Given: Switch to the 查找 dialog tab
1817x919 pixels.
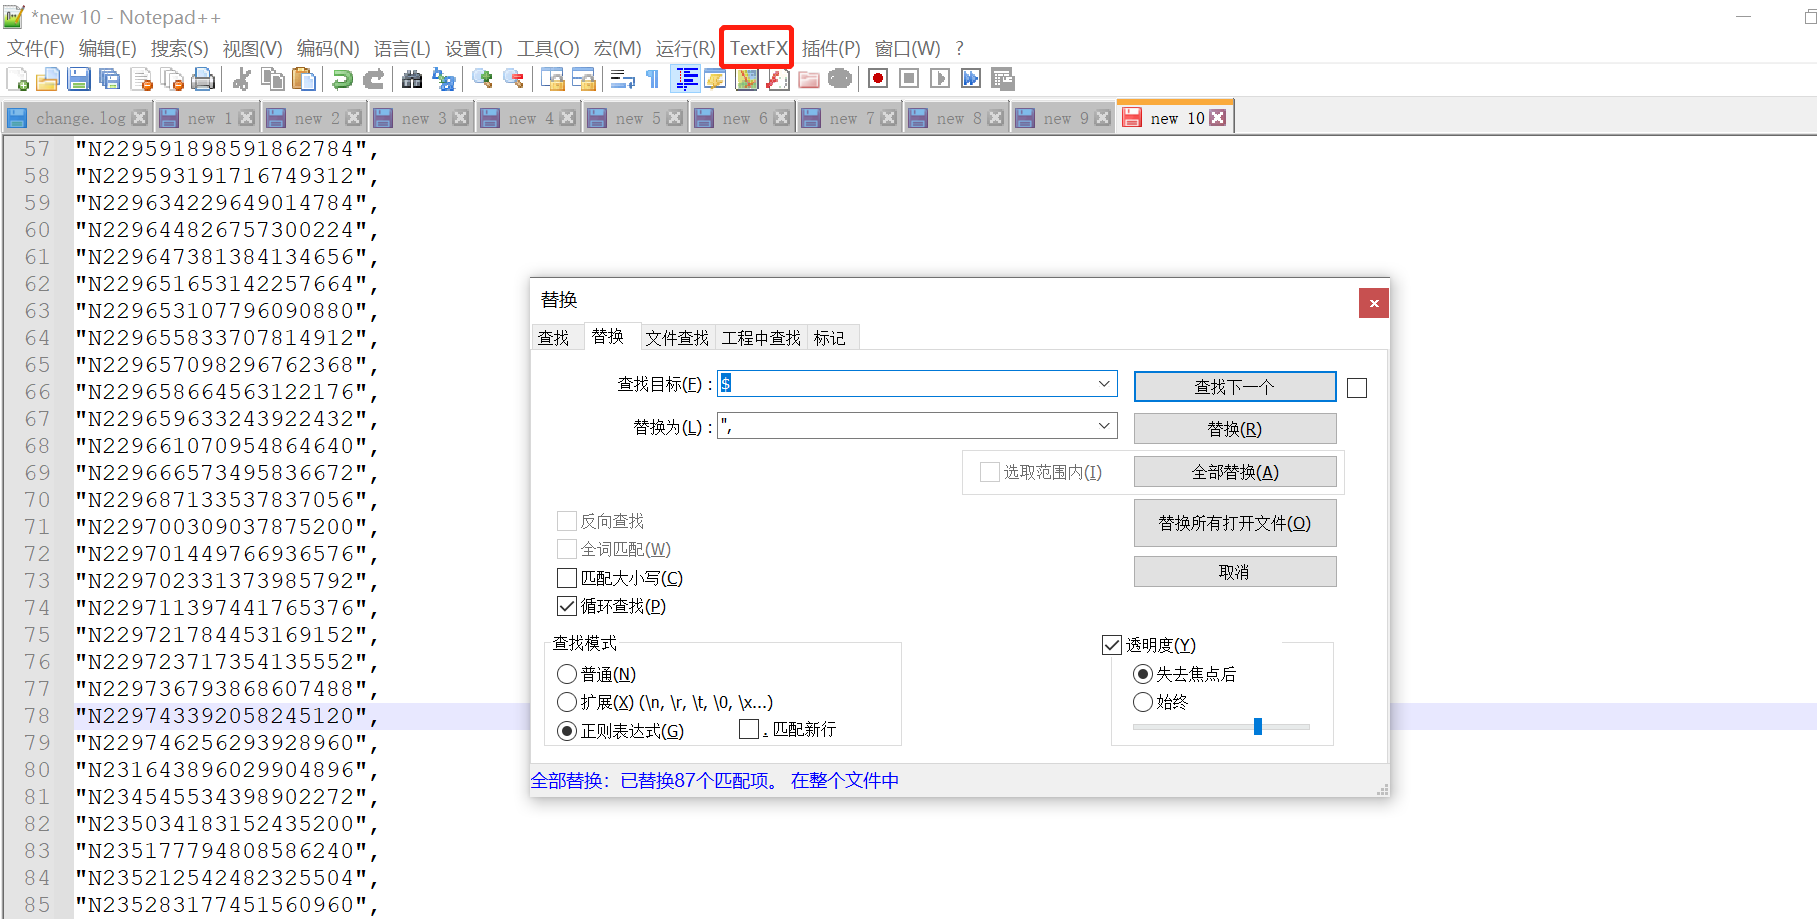Looking at the screenshot, I should [553, 338].
